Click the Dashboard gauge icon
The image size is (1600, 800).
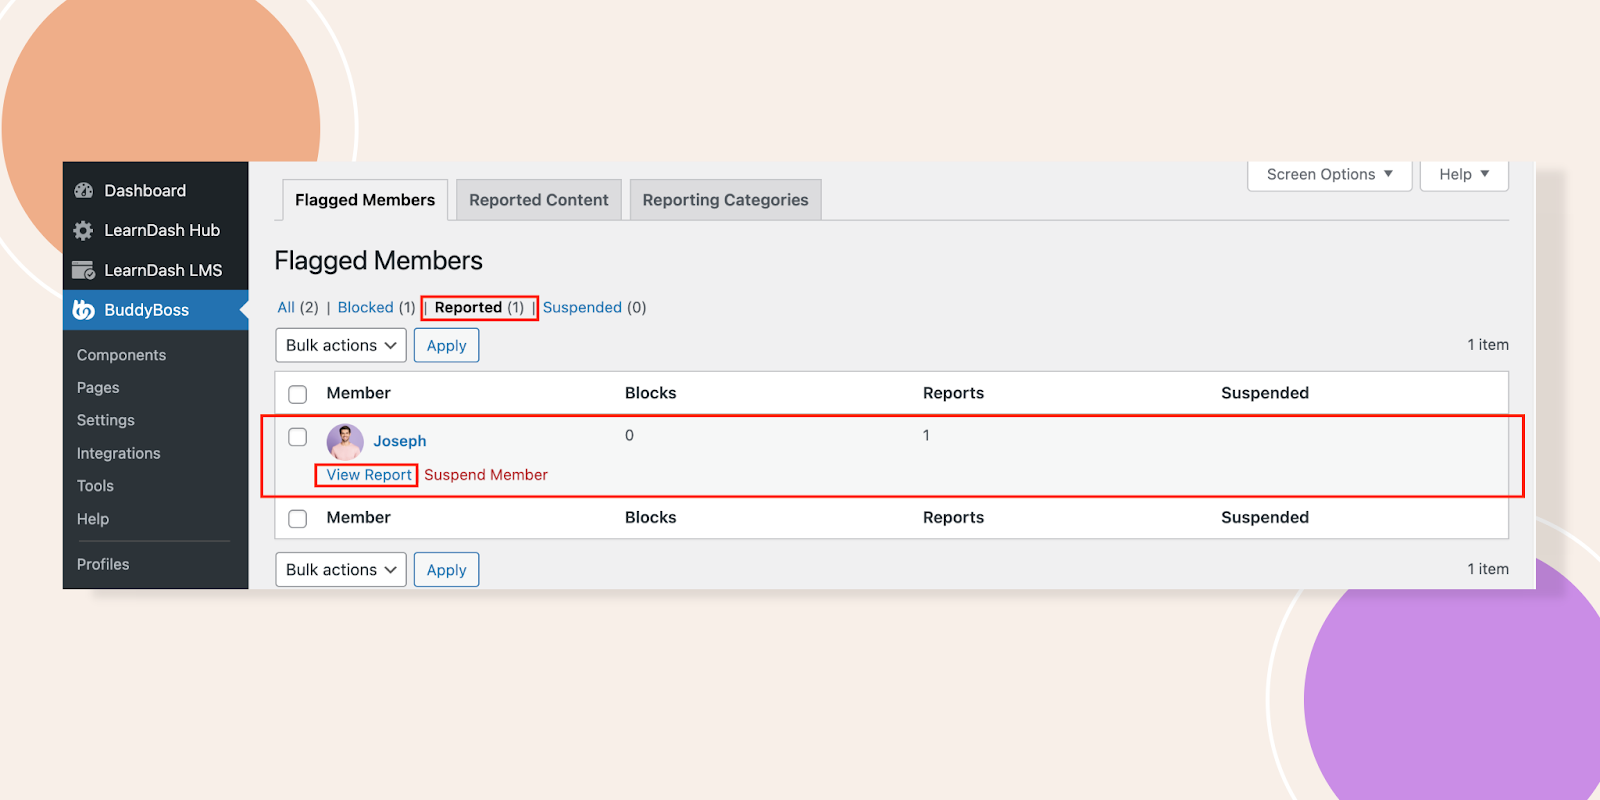84,190
